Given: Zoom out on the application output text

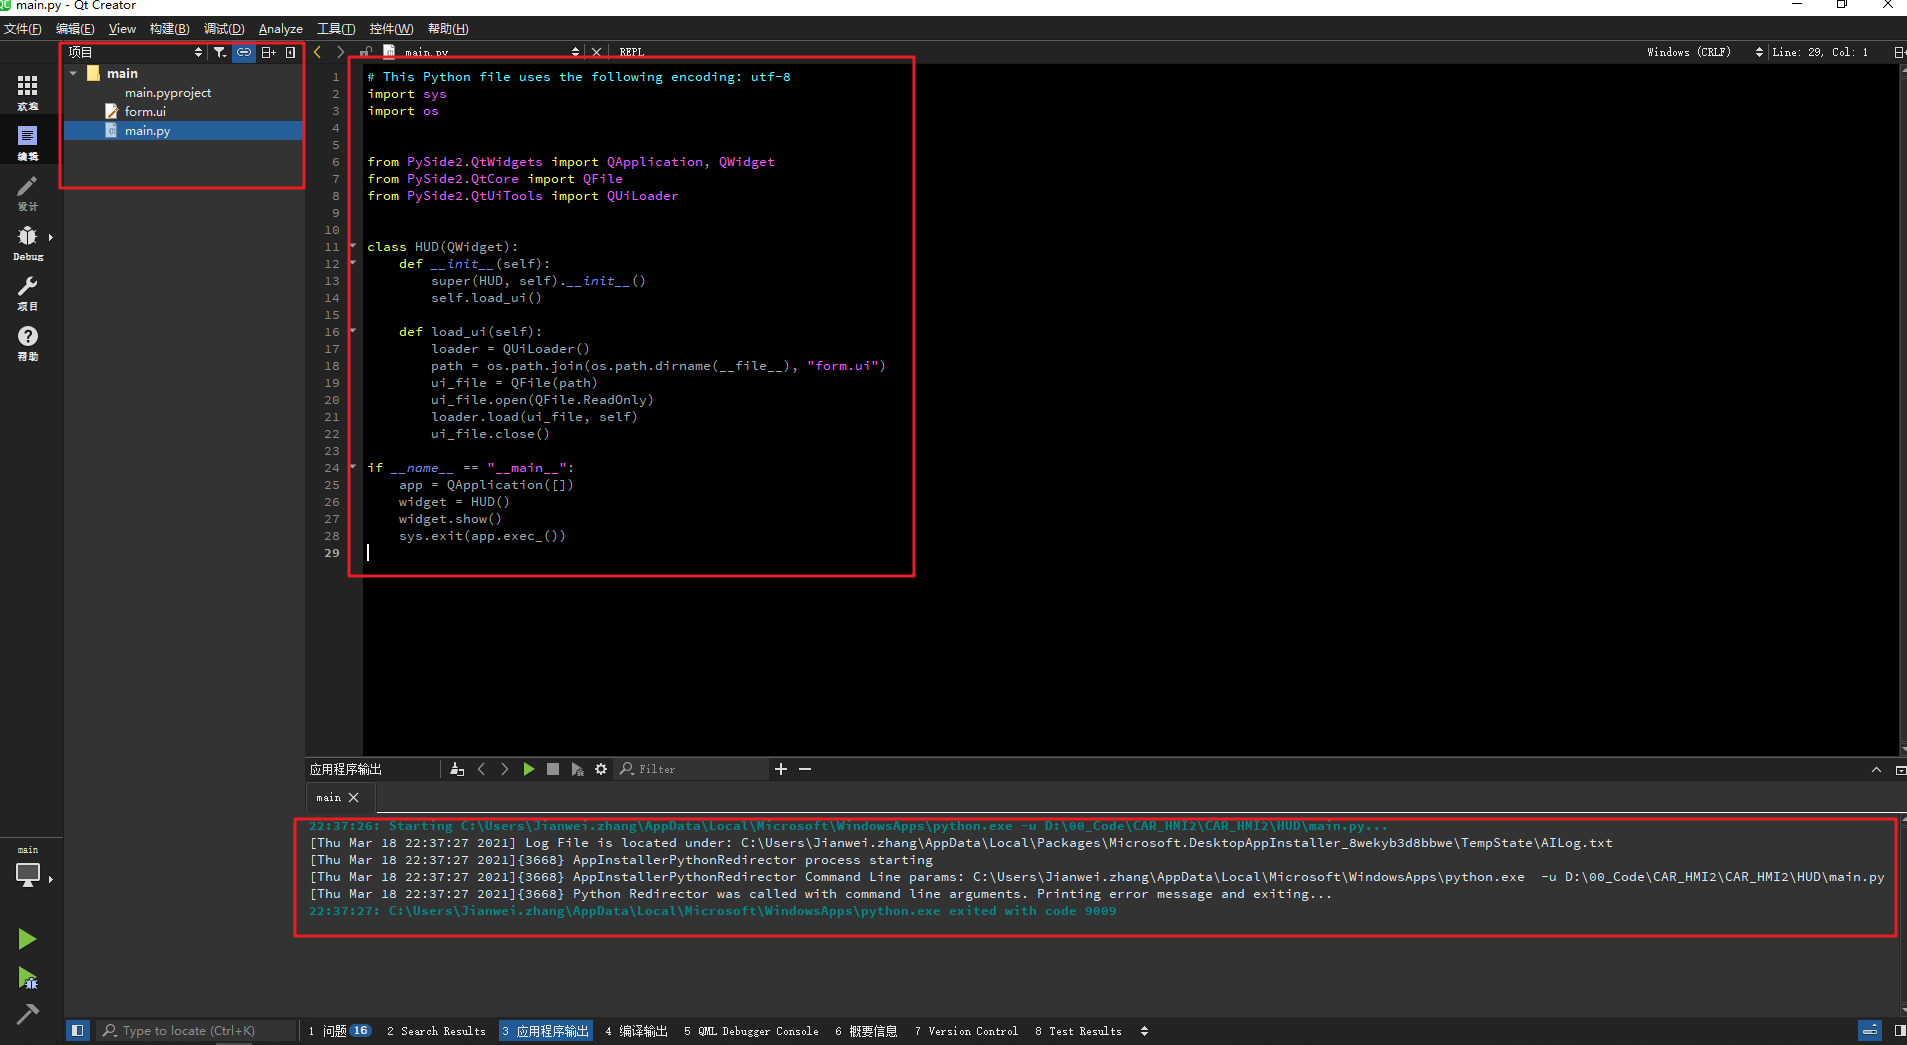Looking at the screenshot, I should pyautogui.click(x=805, y=769).
